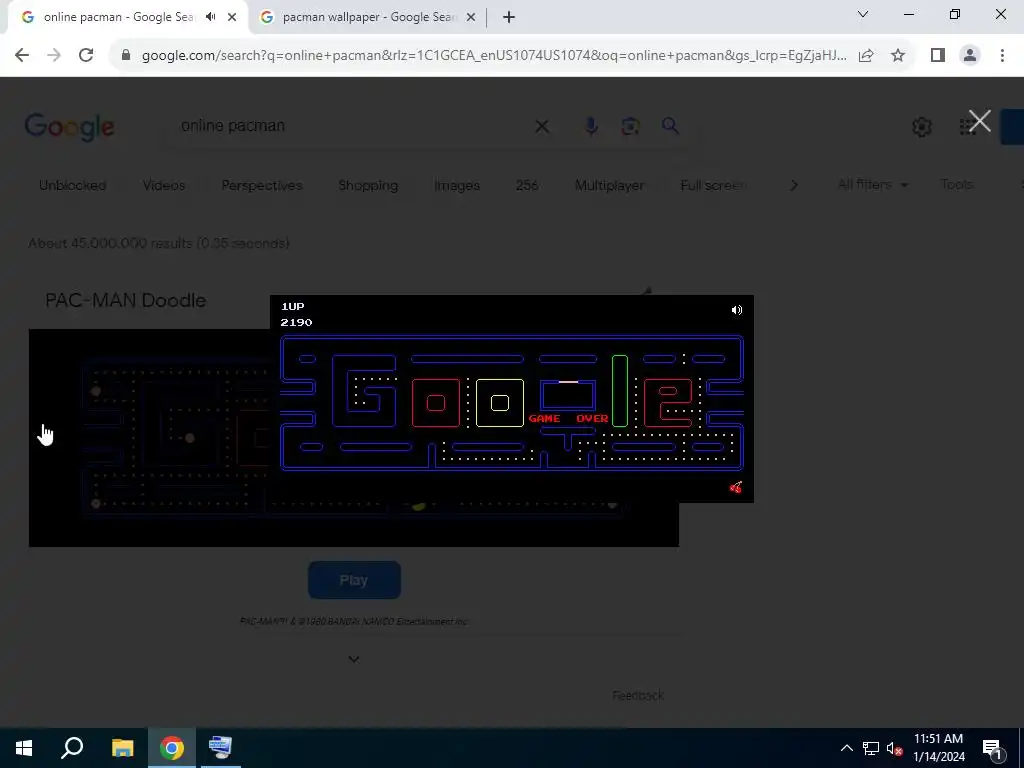Select the Perspectives filter tab
This screenshot has width=1024, height=768.
262,185
